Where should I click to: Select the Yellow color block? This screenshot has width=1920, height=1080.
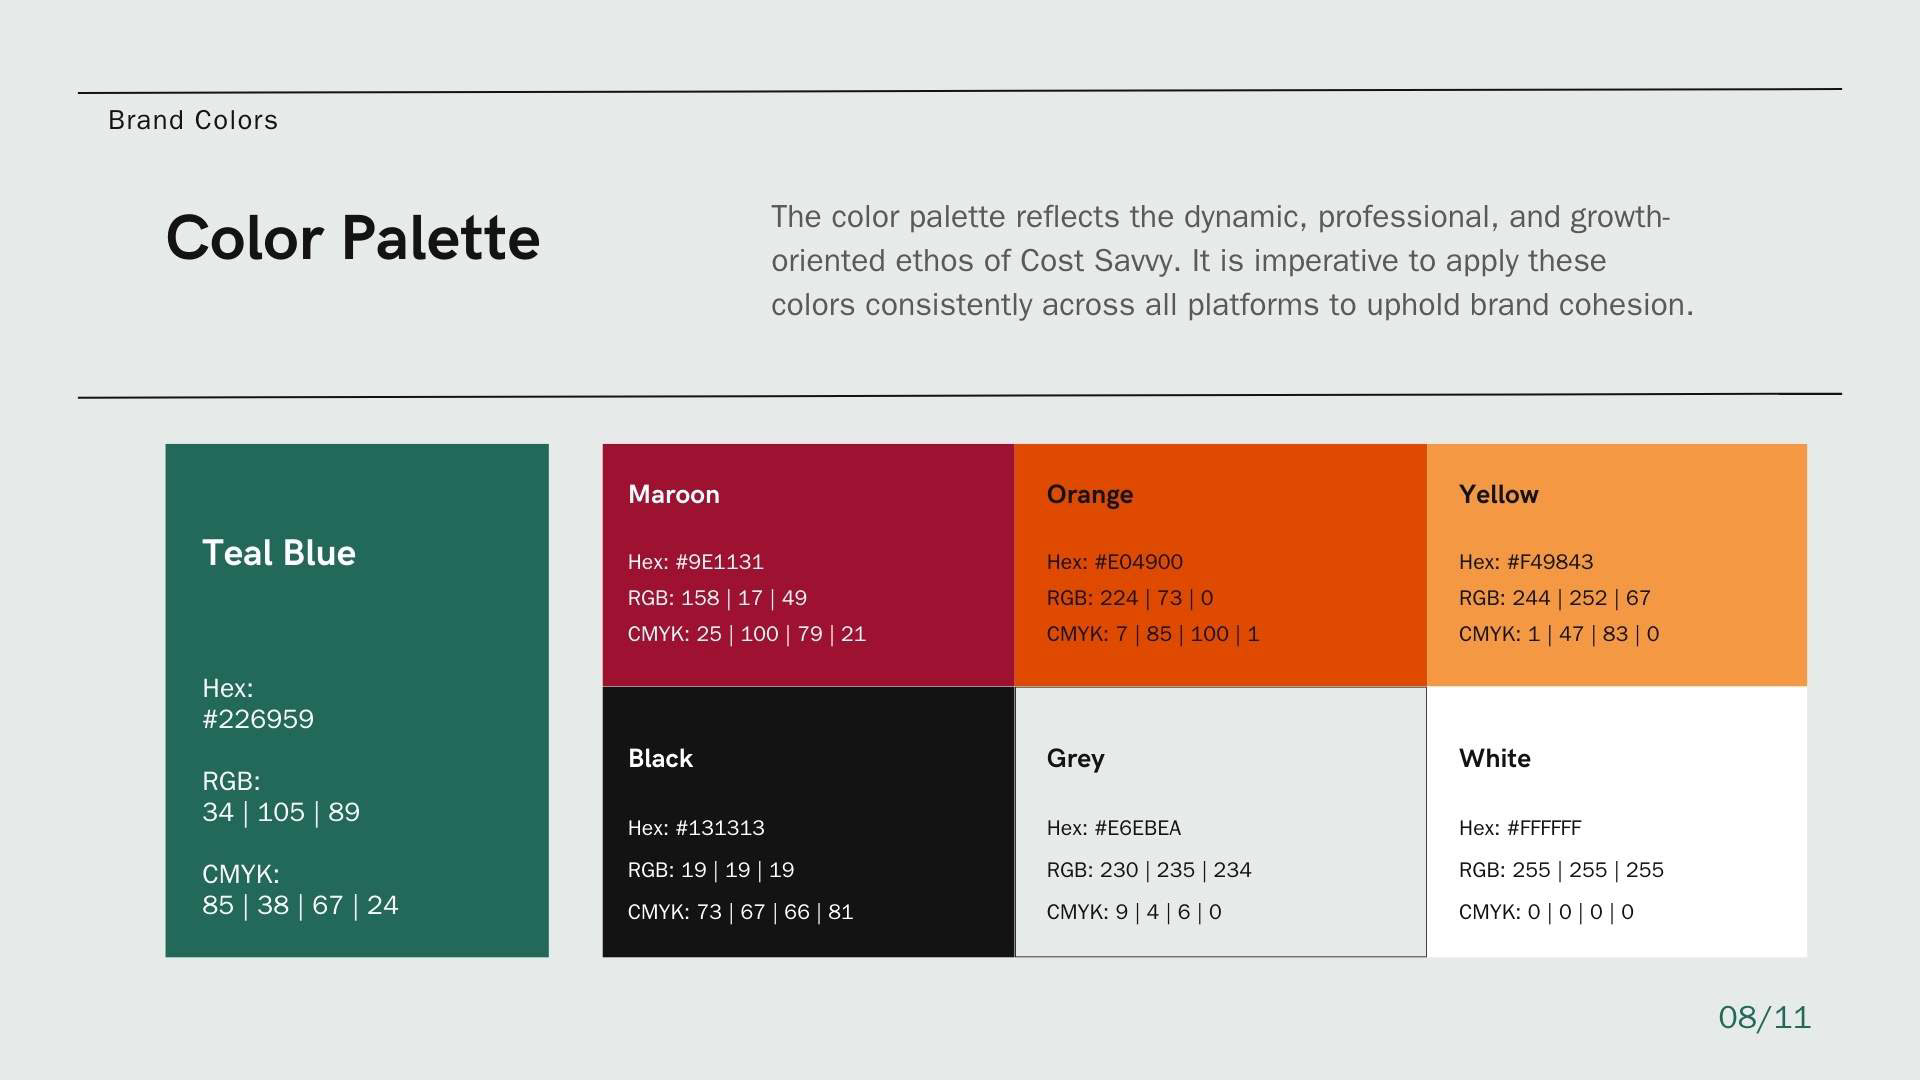coord(1617,565)
